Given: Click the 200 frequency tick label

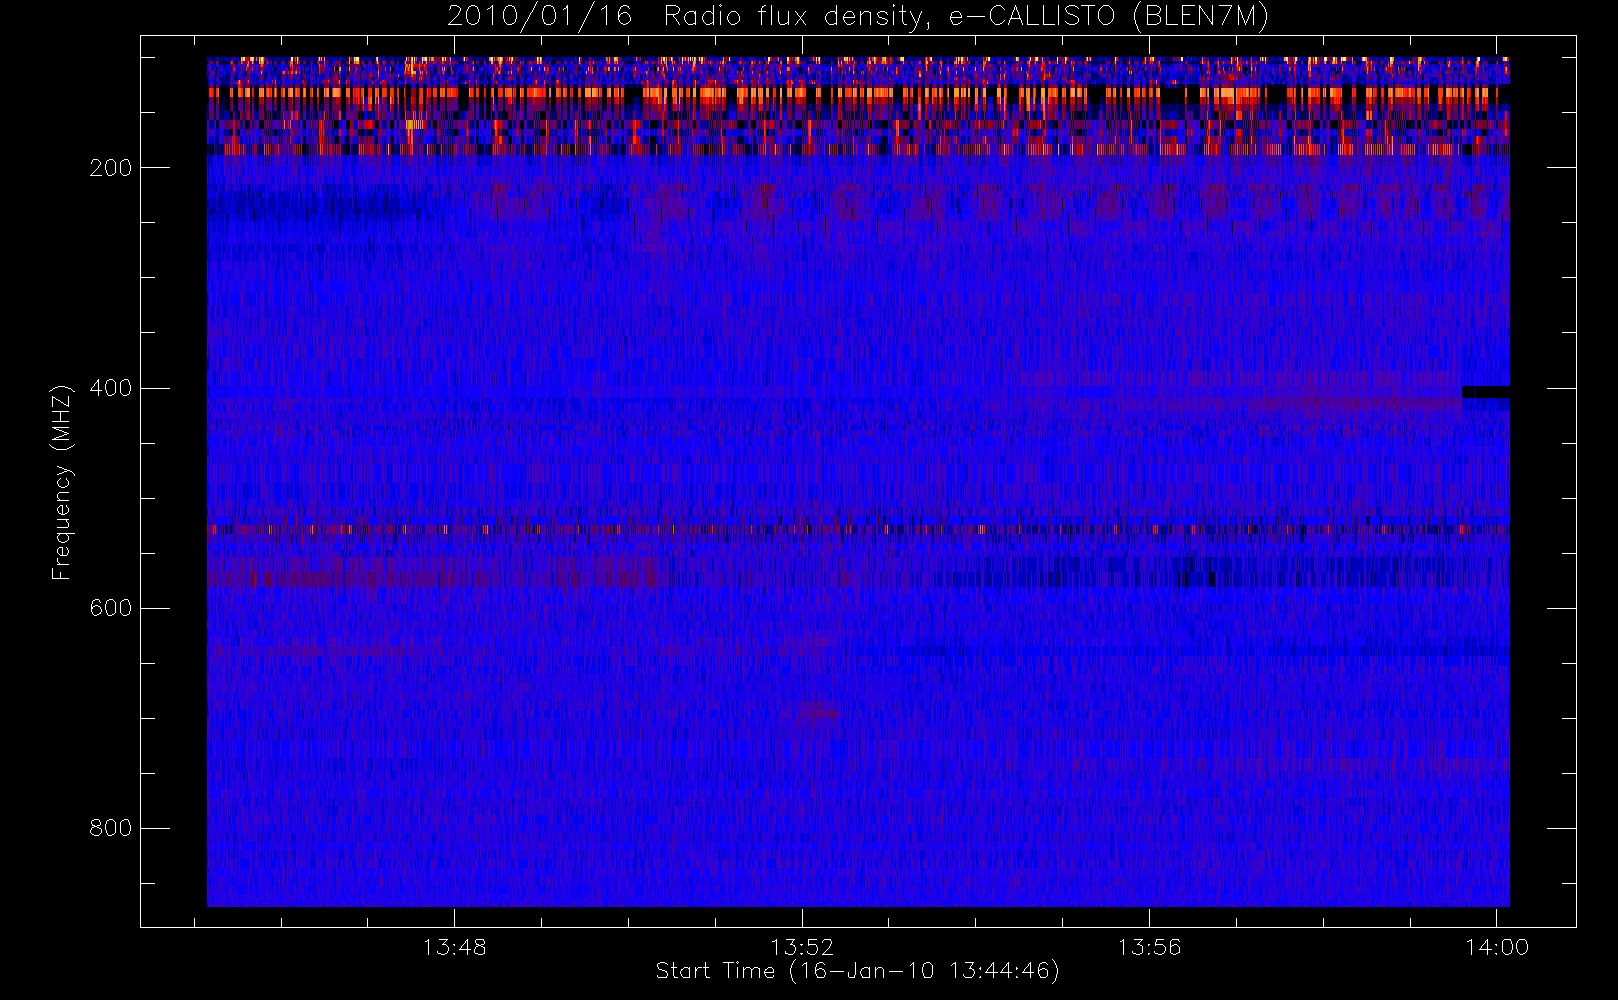Looking at the screenshot, I should tap(111, 168).
